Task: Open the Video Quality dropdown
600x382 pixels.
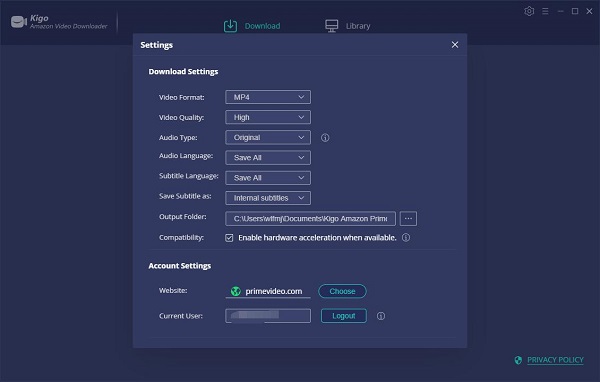Action: pyautogui.click(x=268, y=118)
